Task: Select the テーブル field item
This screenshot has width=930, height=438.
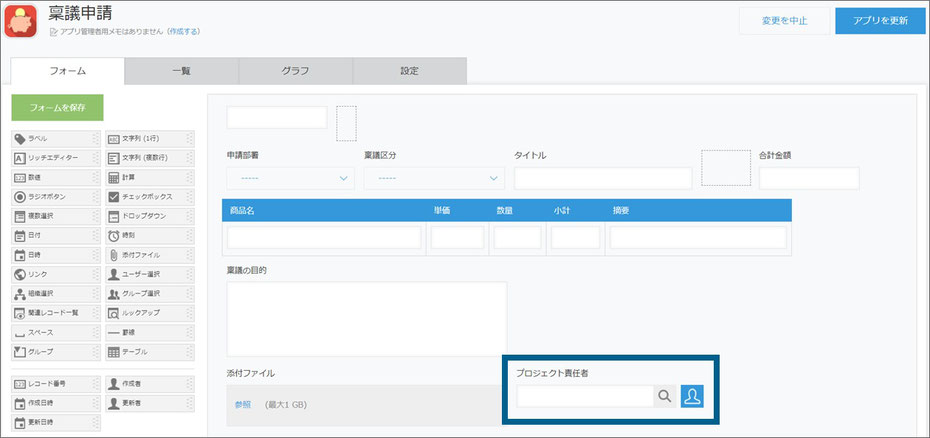Action: pos(145,352)
